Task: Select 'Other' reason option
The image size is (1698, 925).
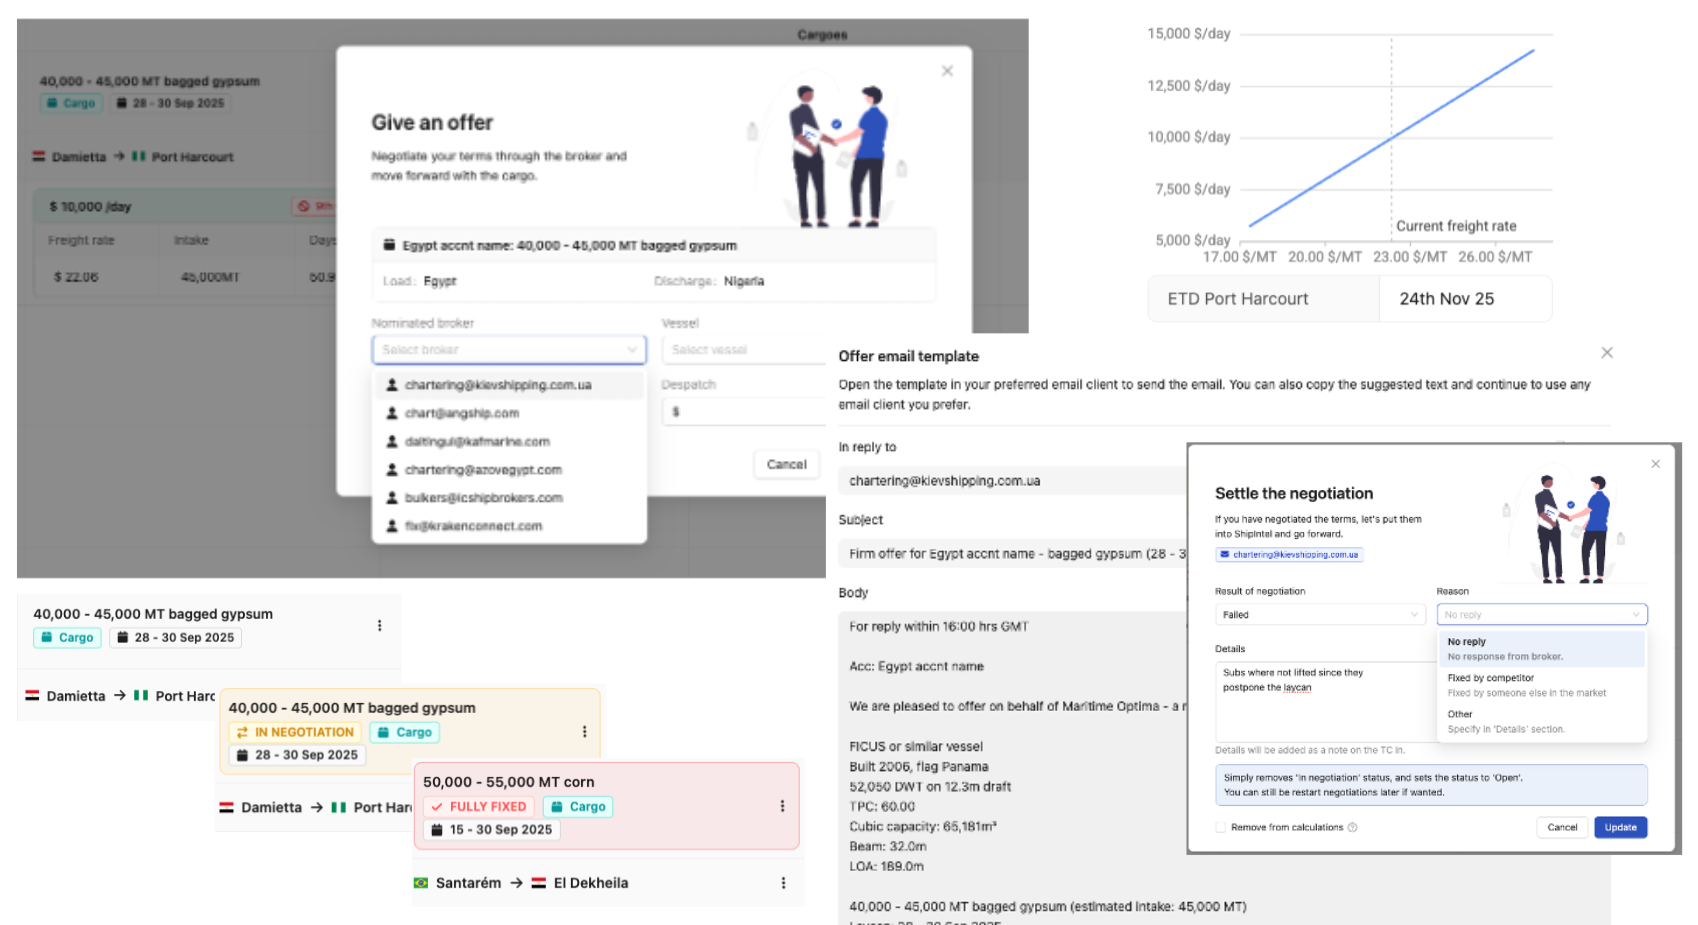Action: 1541,721
